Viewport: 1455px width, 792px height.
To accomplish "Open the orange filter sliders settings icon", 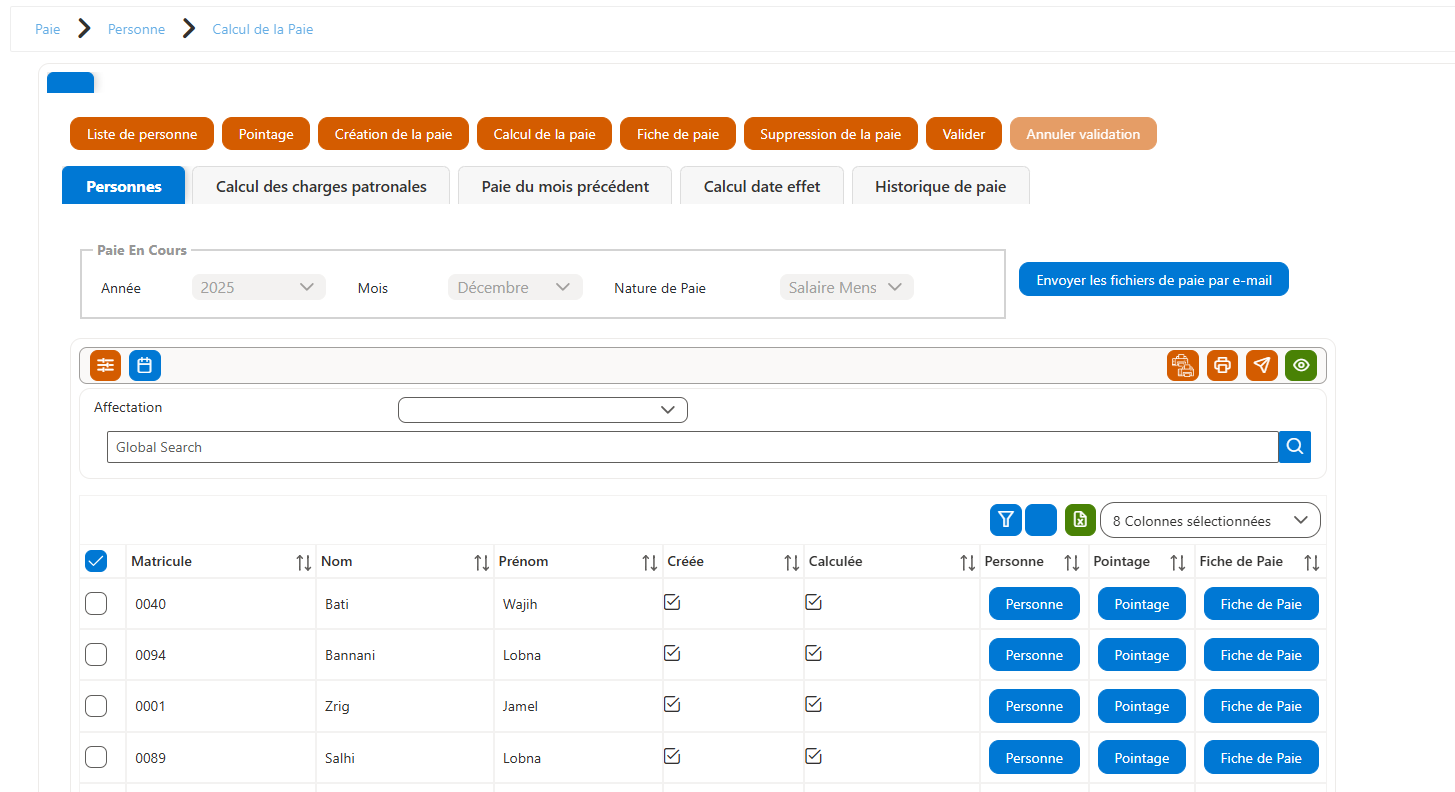I will 105,365.
